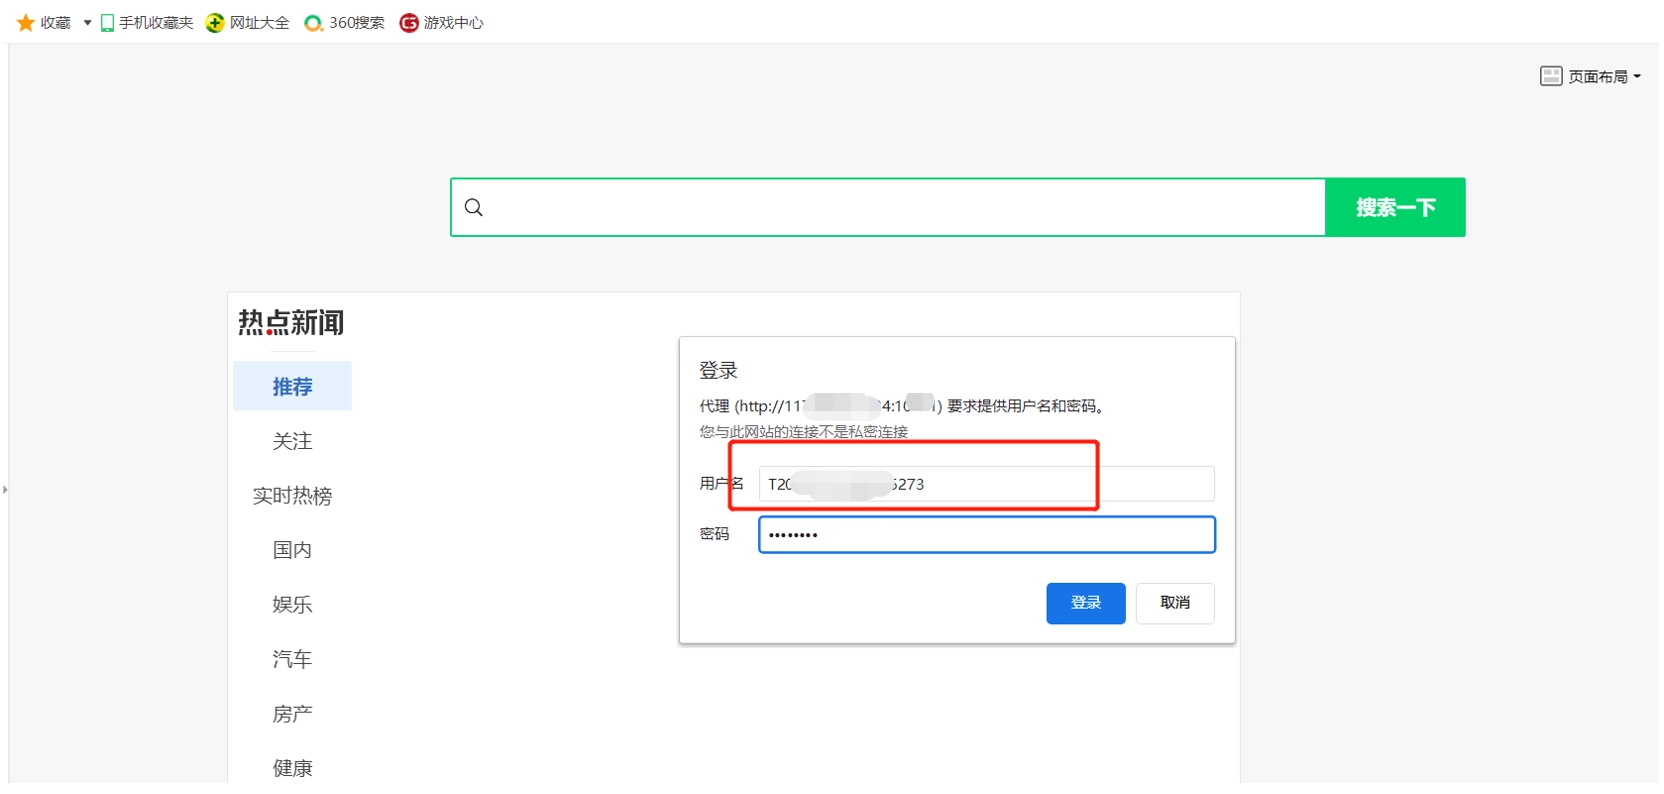
Task: Focus the main search input field
Action: (900, 208)
